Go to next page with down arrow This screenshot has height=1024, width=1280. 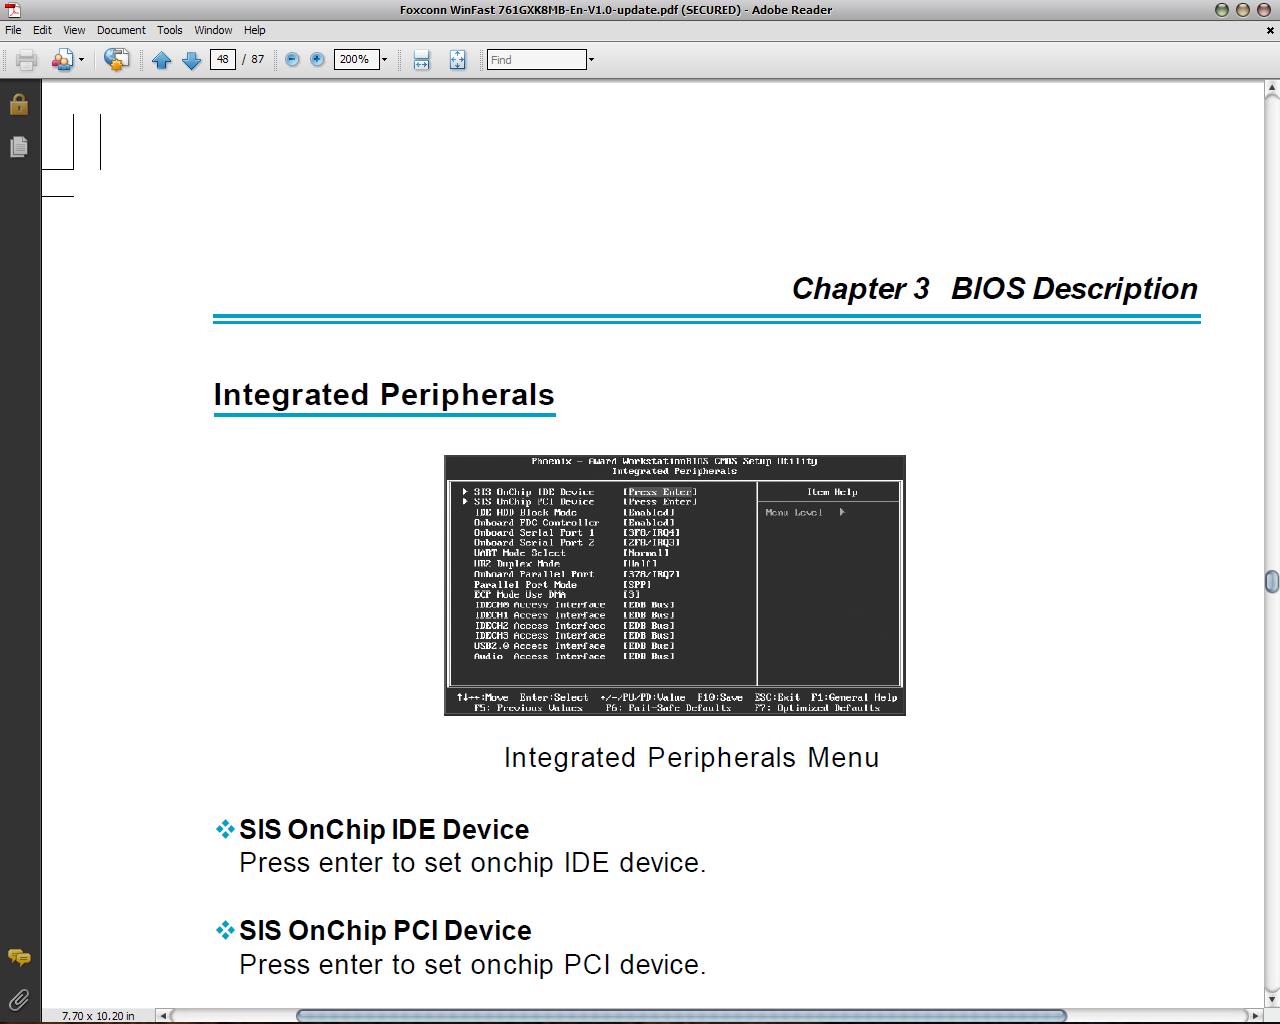click(191, 60)
